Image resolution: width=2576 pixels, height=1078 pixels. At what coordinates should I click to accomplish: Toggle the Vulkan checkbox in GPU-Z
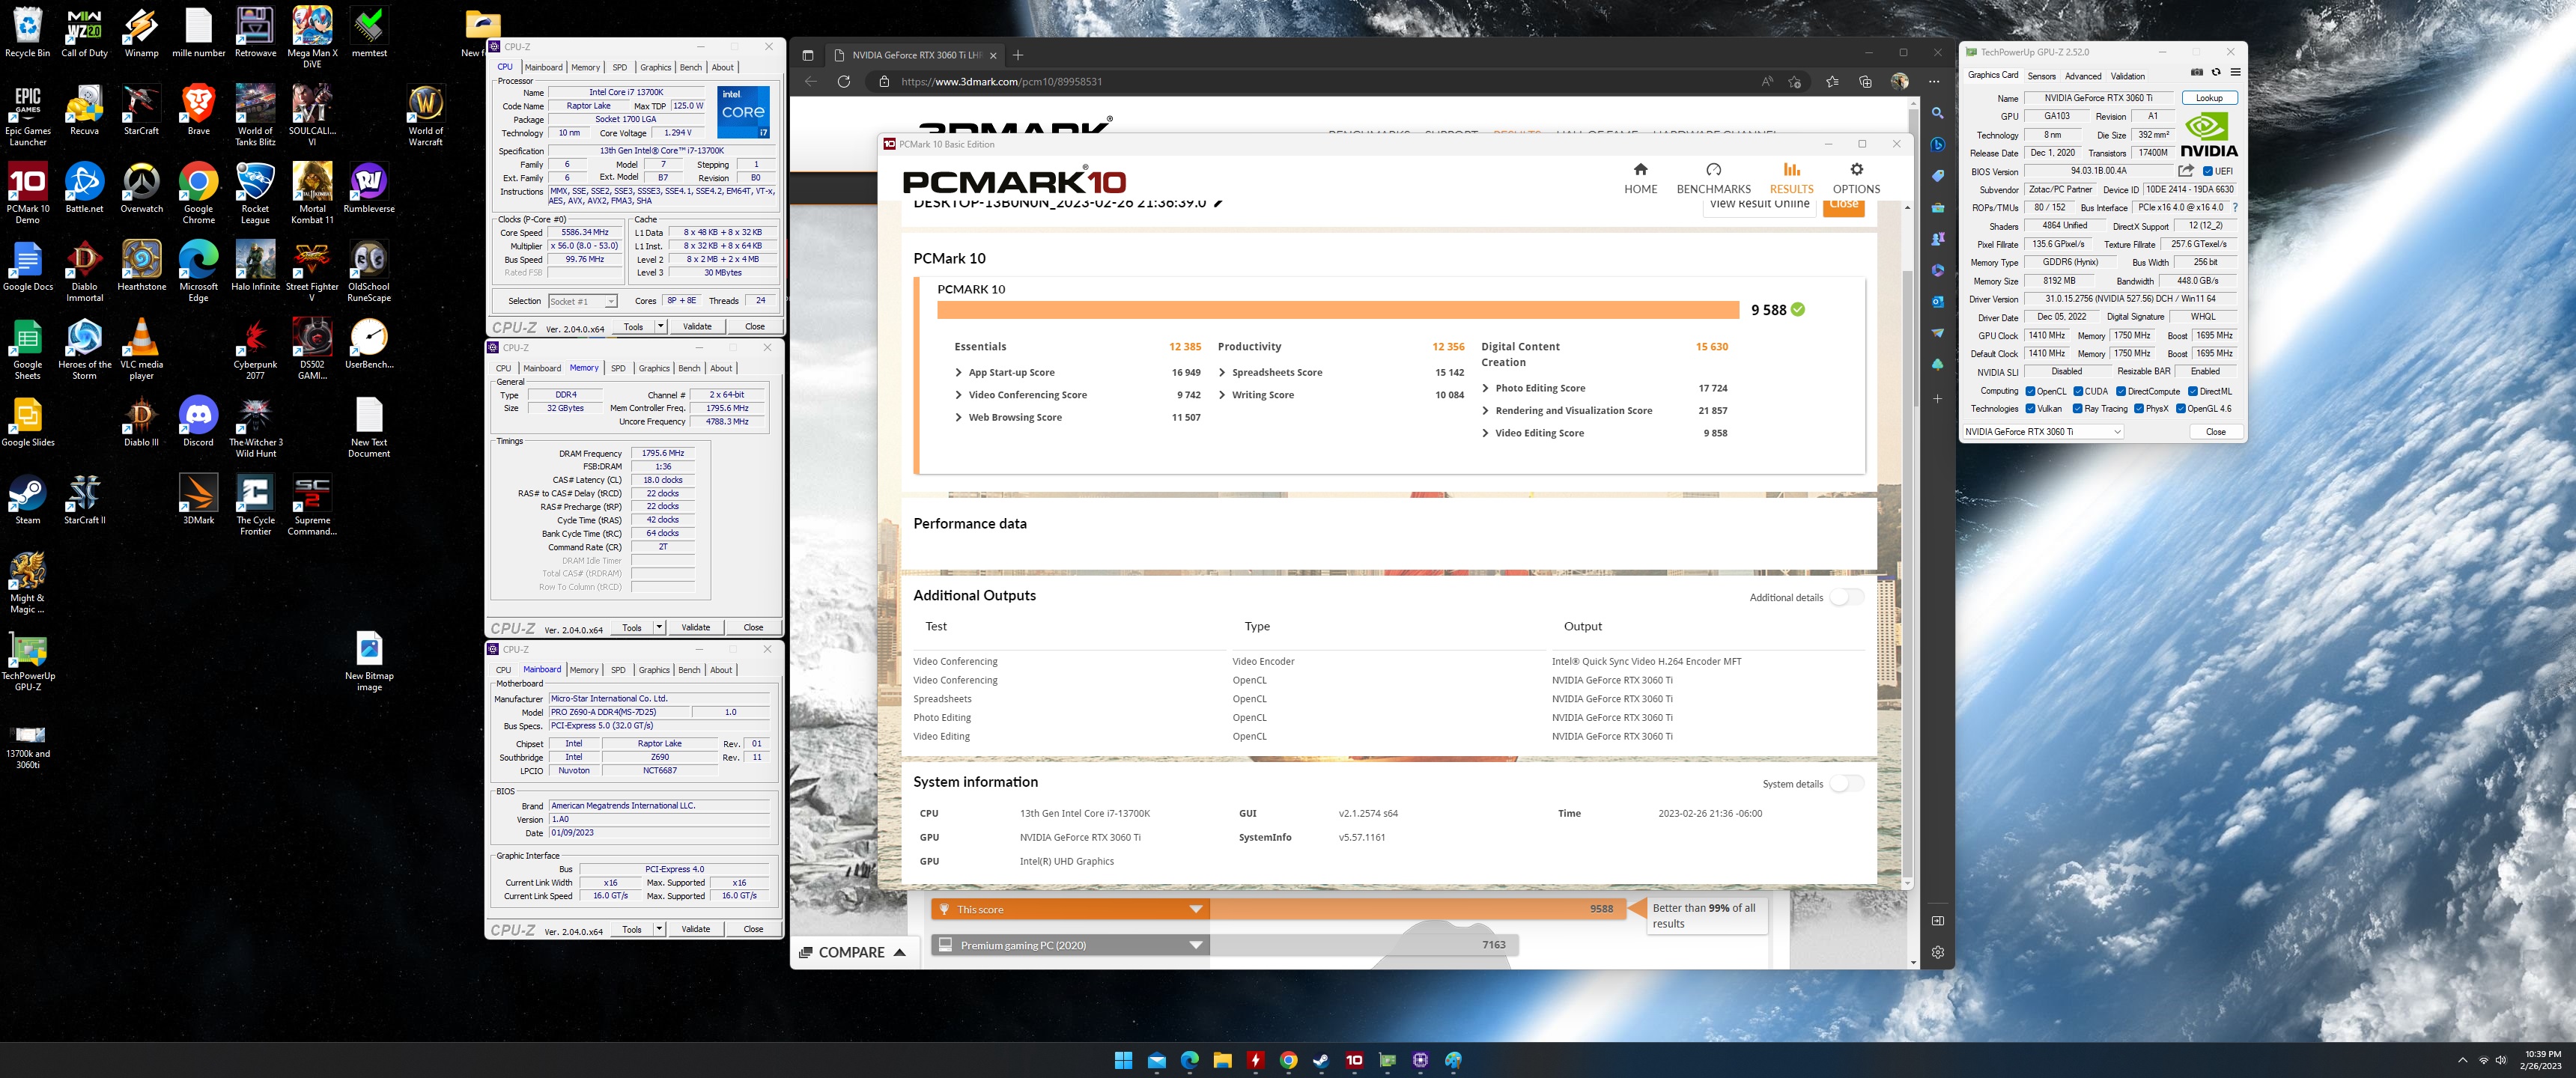pos(2030,408)
